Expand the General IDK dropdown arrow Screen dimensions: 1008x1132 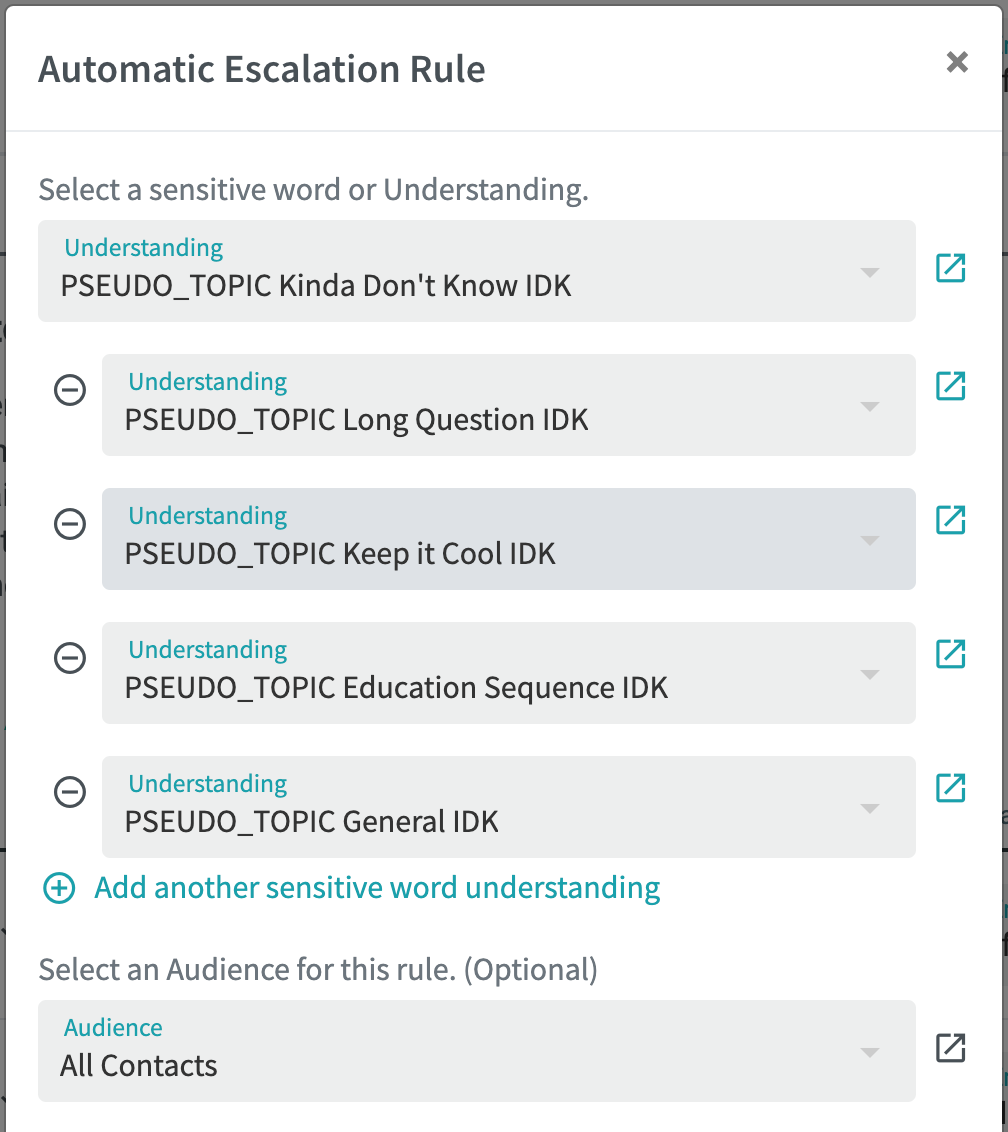[870, 809]
